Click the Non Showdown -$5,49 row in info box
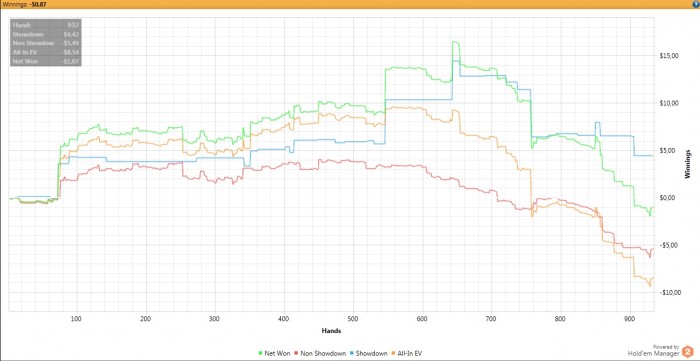Viewport: 700px width, 361px height. [x=46, y=43]
